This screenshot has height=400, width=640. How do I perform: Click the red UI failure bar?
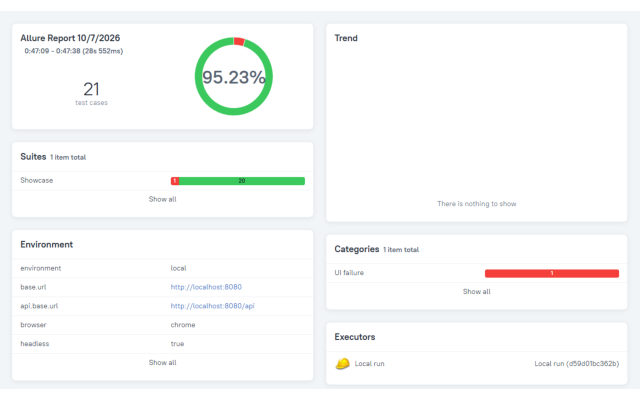[x=552, y=273]
